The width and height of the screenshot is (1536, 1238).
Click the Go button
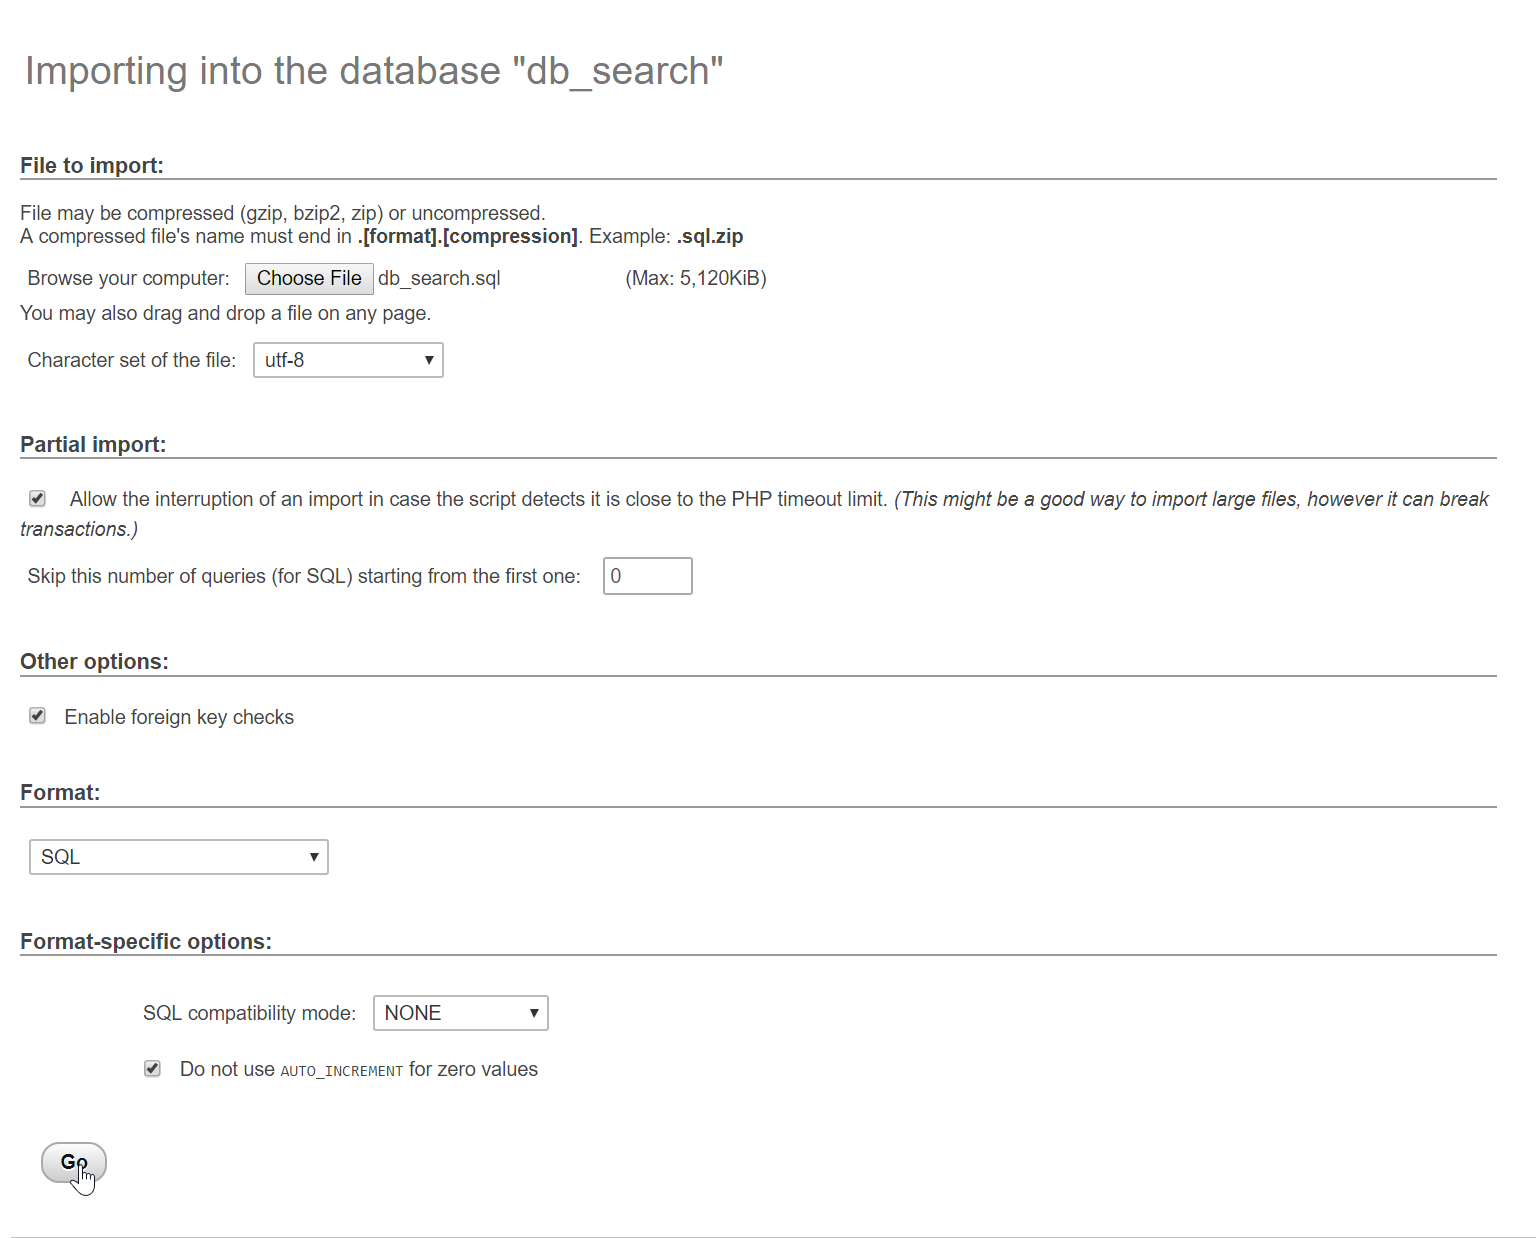[74, 1162]
